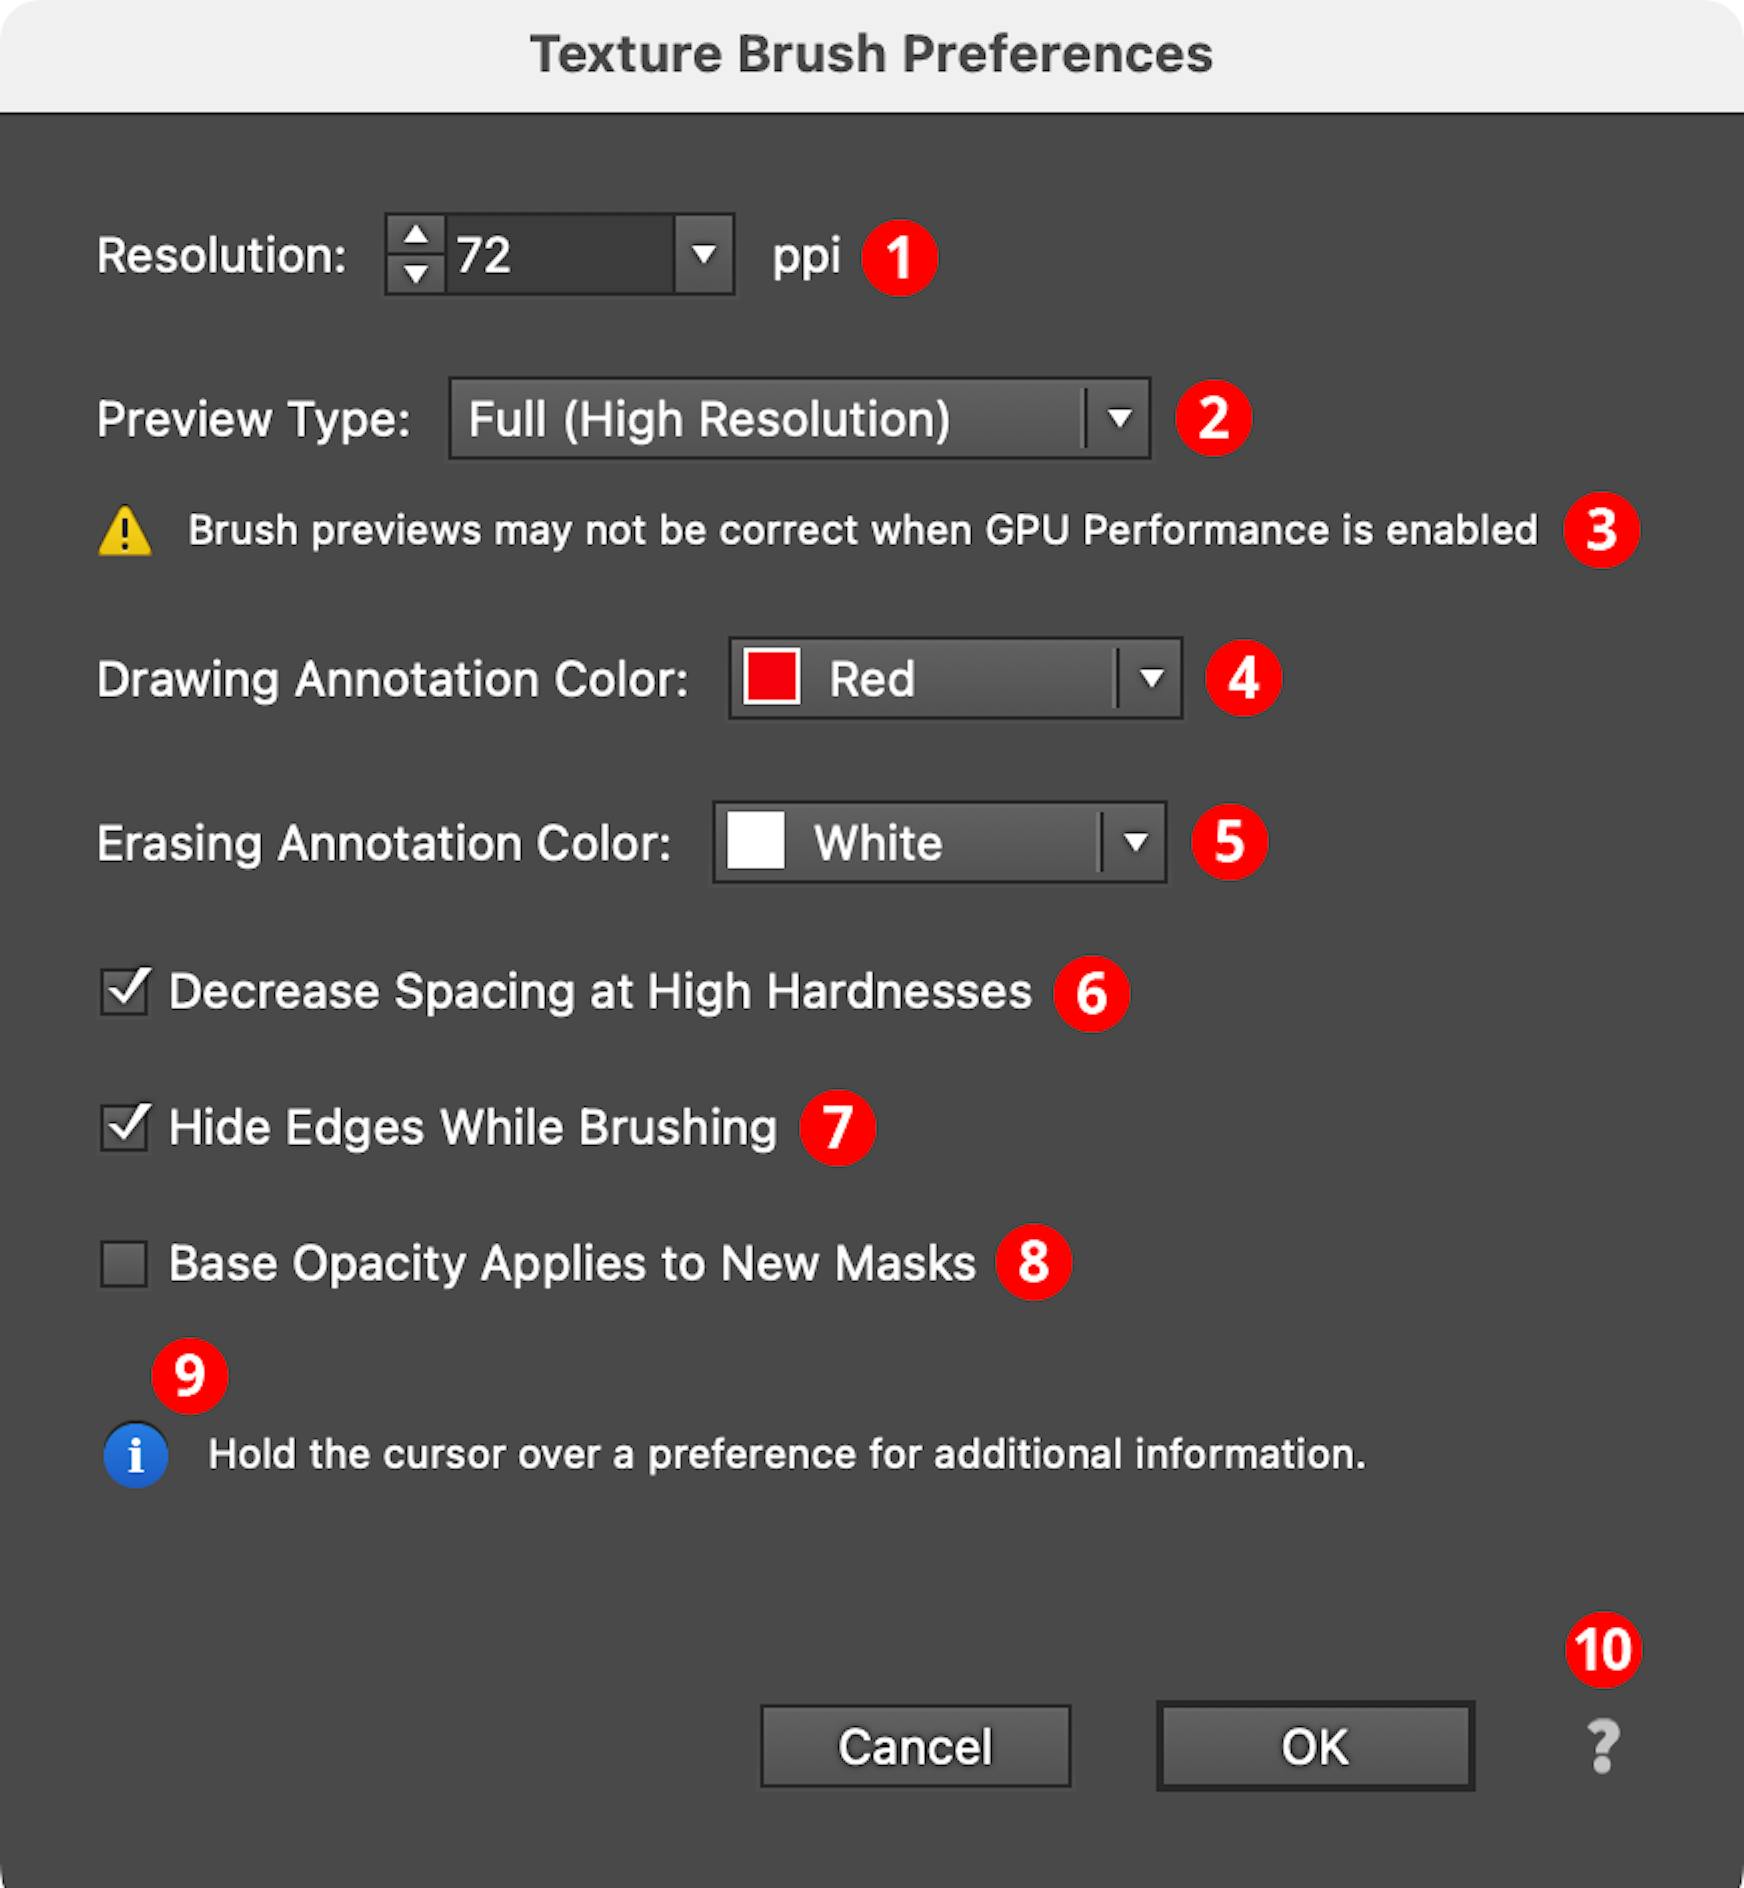Viewport: 1744px width, 1888px height.
Task: Decrease Resolution with the down stepper arrow
Action: tap(416, 272)
